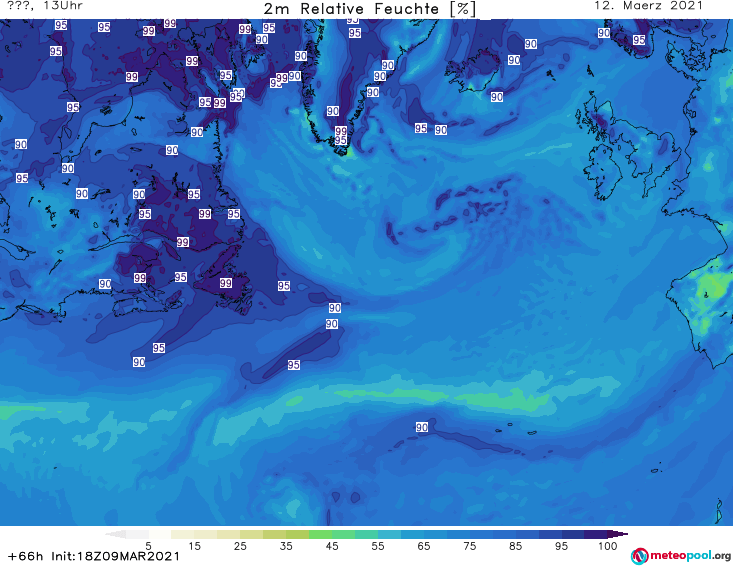The image size is (733, 566).
Task: Click the arrow tip above 100 on colorbar
Action: click(618, 534)
